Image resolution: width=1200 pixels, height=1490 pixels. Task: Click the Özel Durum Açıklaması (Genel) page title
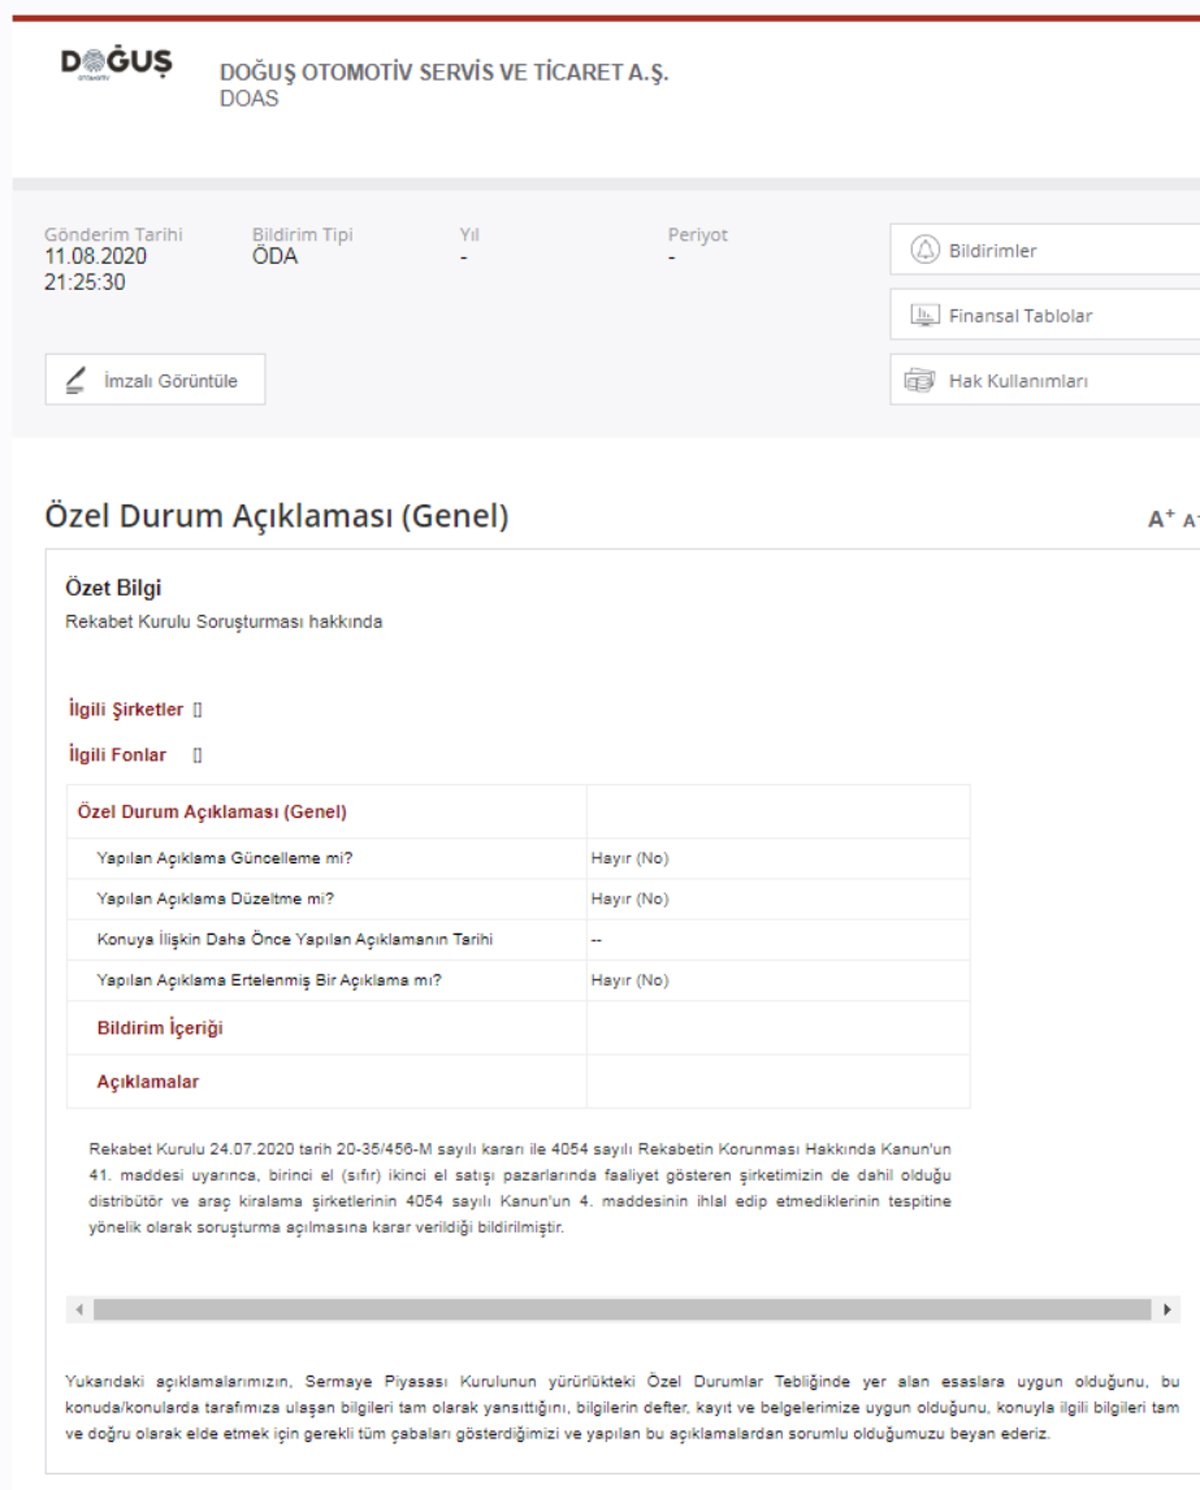[277, 516]
